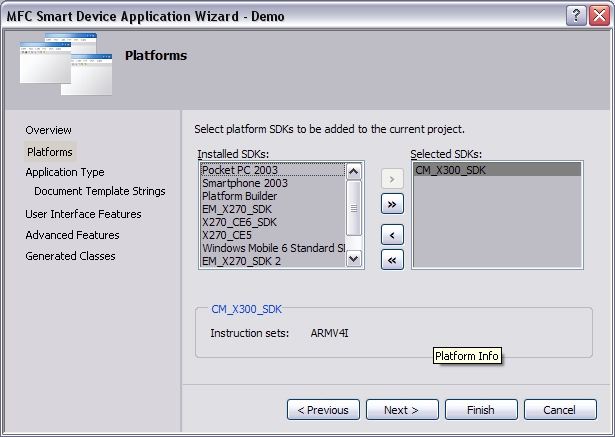
Task: Click the Finish button
Action: click(481, 410)
